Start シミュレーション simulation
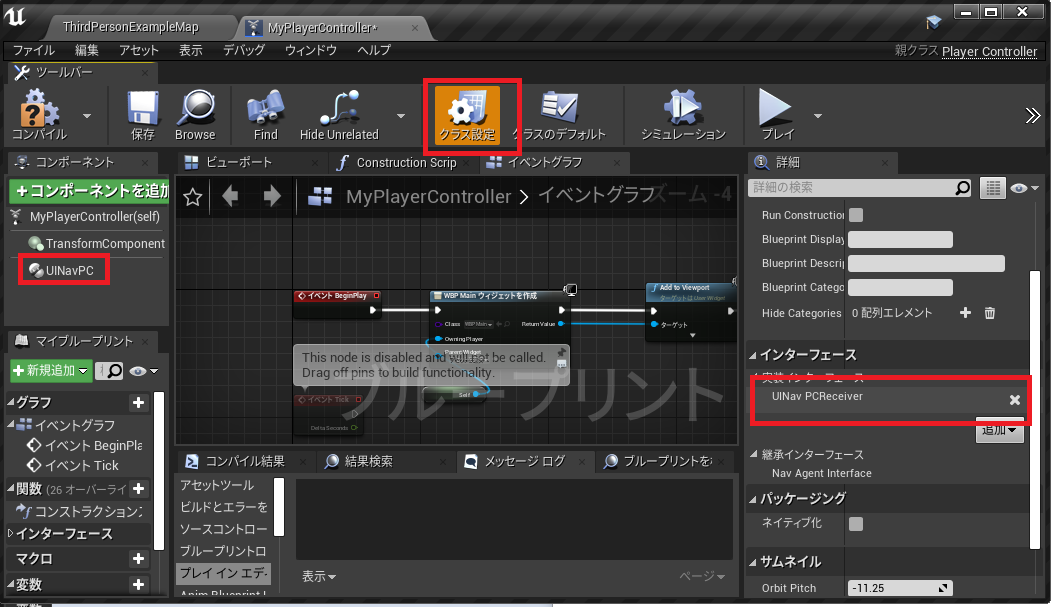1051x607 pixels. click(x=682, y=115)
